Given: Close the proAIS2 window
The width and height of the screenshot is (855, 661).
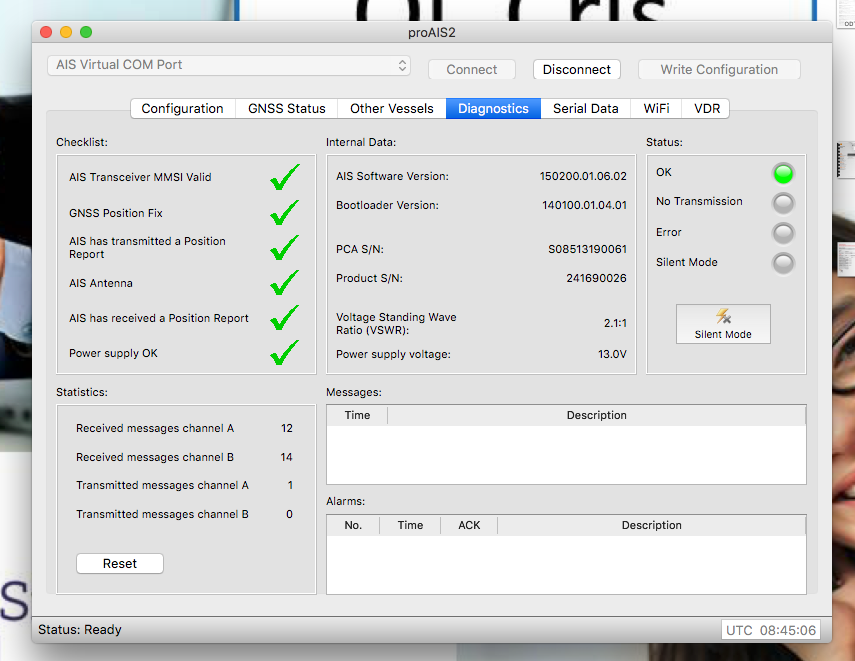Looking at the screenshot, I should coord(46,32).
